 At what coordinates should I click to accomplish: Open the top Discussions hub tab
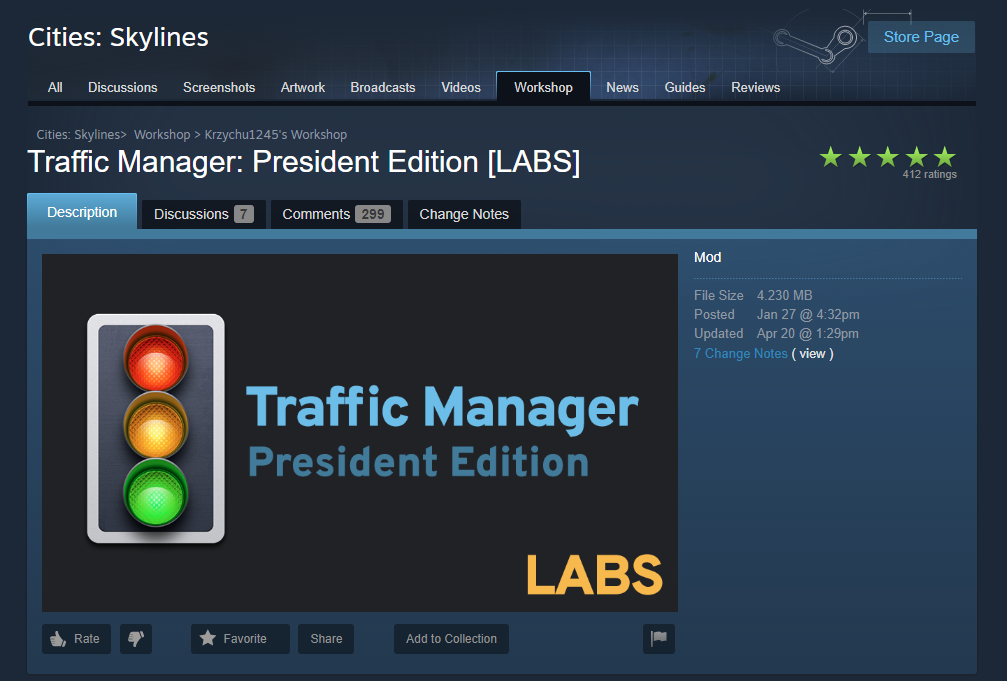click(123, 87)
